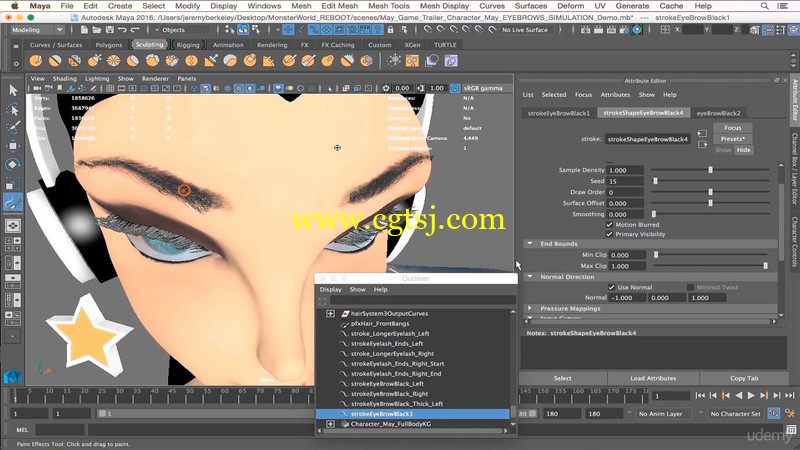800x450 pixels.
Task: Open the No Anim Layer dropdown
Action: 665,414
